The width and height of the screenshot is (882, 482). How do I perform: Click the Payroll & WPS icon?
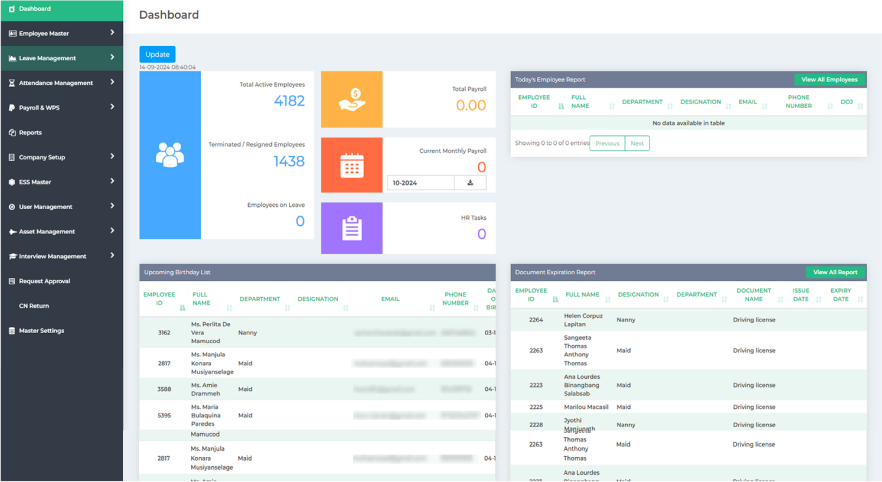(x=12, y=108)
